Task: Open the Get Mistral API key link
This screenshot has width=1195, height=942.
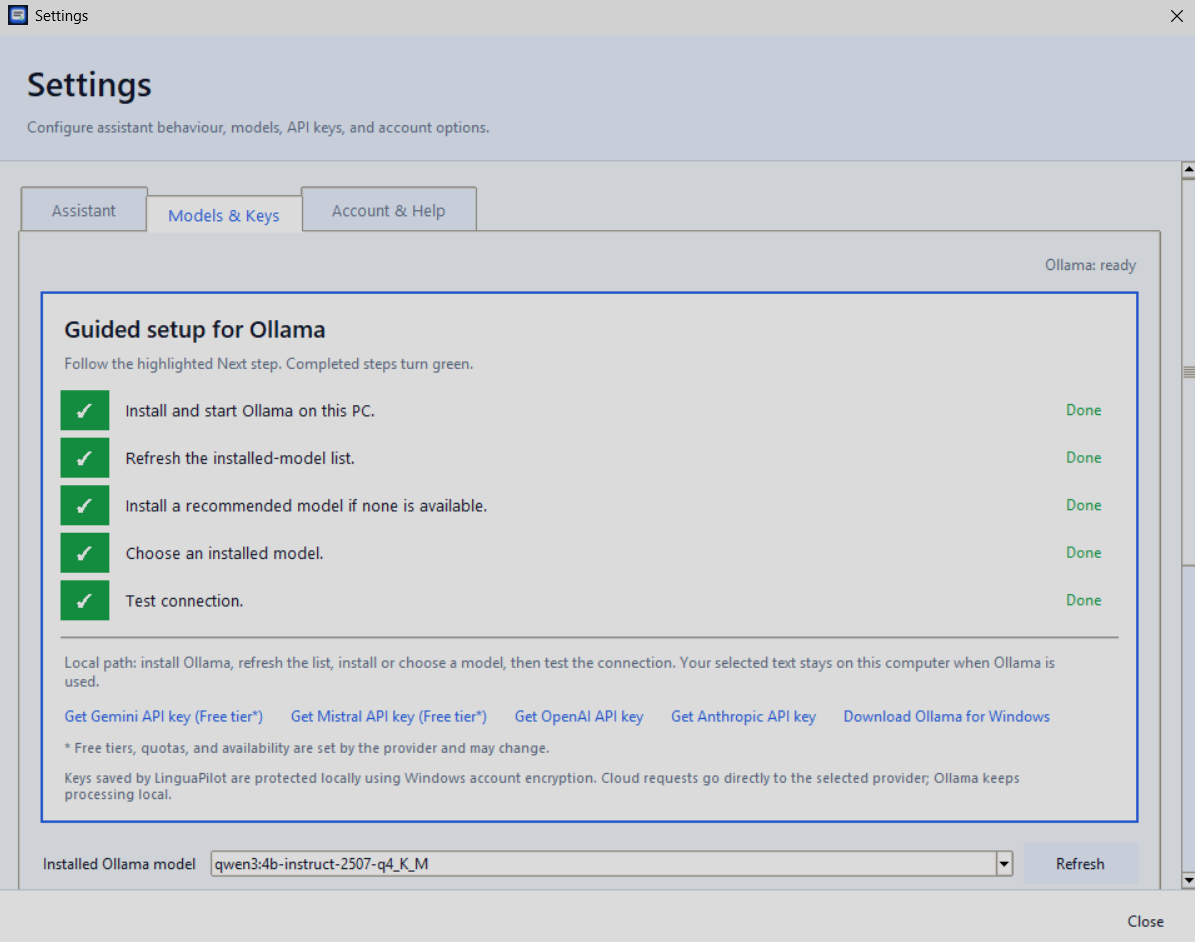Action: pyautogui.click(x=389, y=716)
